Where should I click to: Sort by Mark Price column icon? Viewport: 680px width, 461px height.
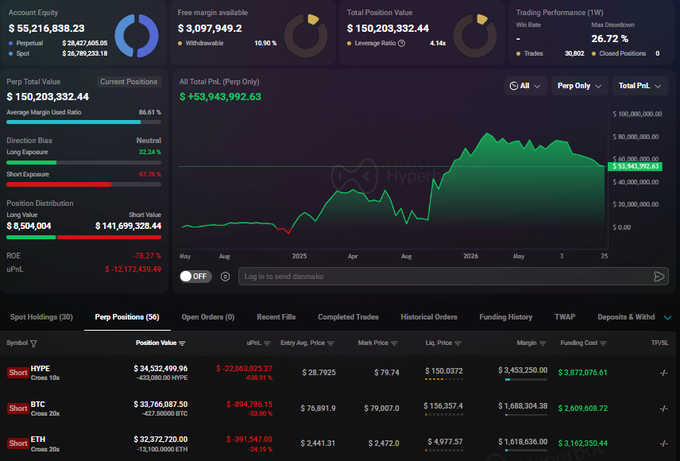click(x=394, y=343)
